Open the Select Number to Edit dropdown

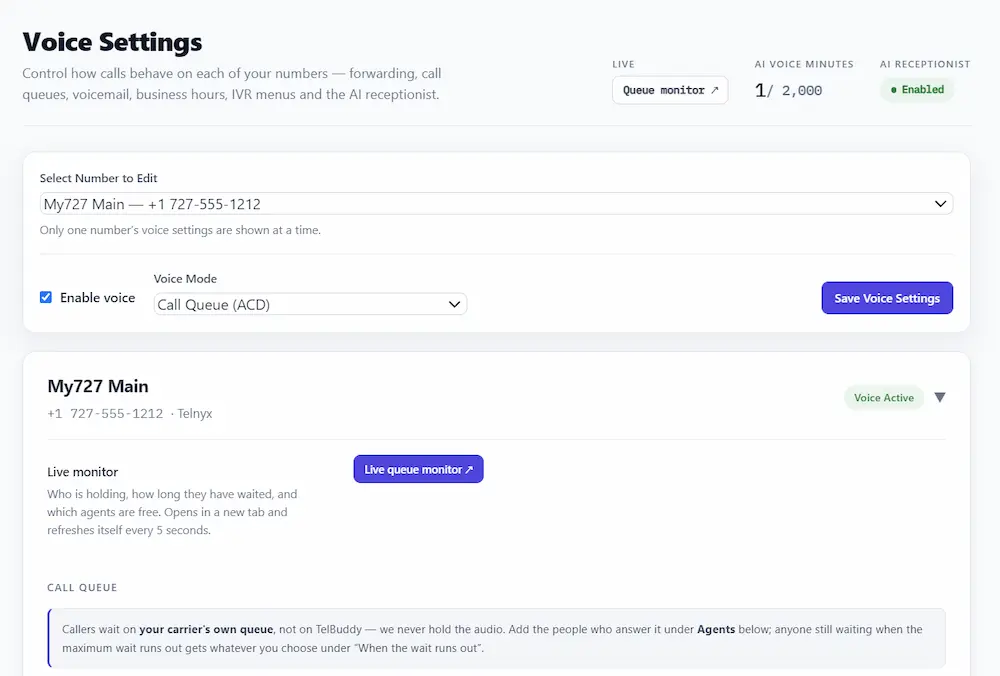(496, 203)
